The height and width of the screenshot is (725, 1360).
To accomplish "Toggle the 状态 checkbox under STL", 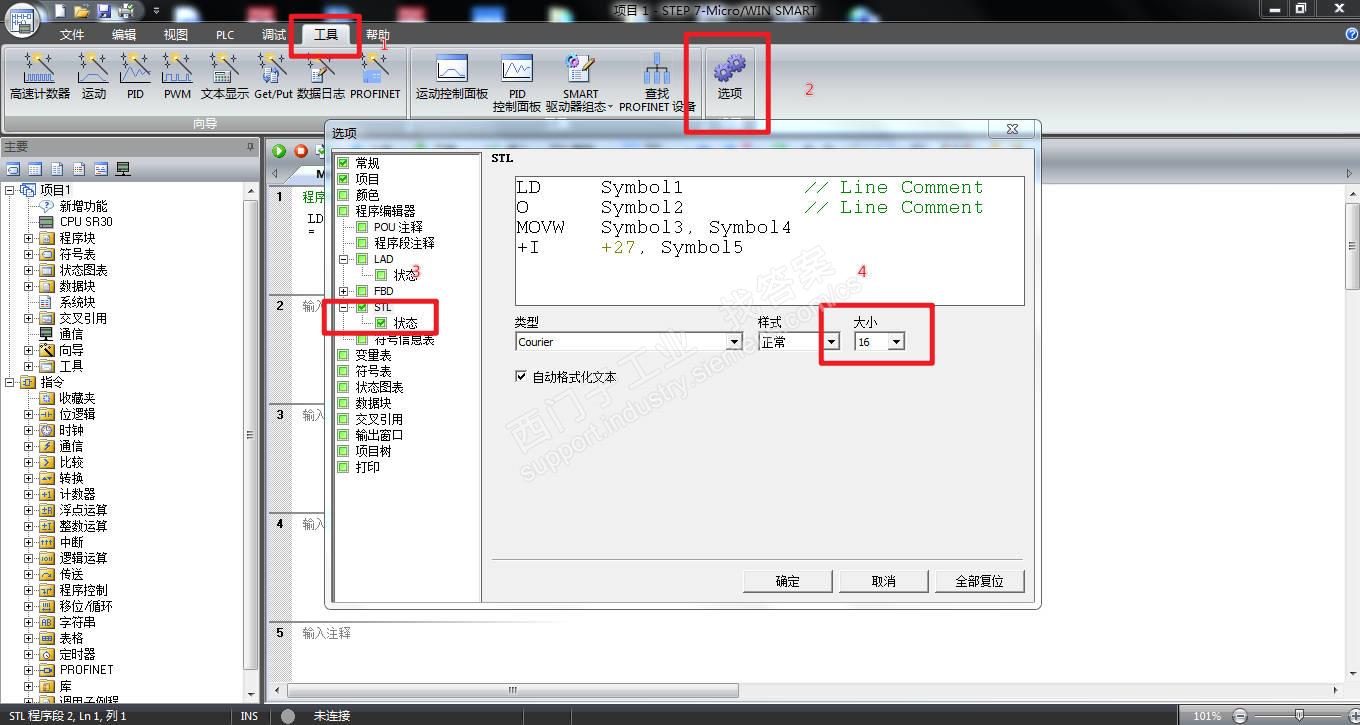I will click(381, 323).
